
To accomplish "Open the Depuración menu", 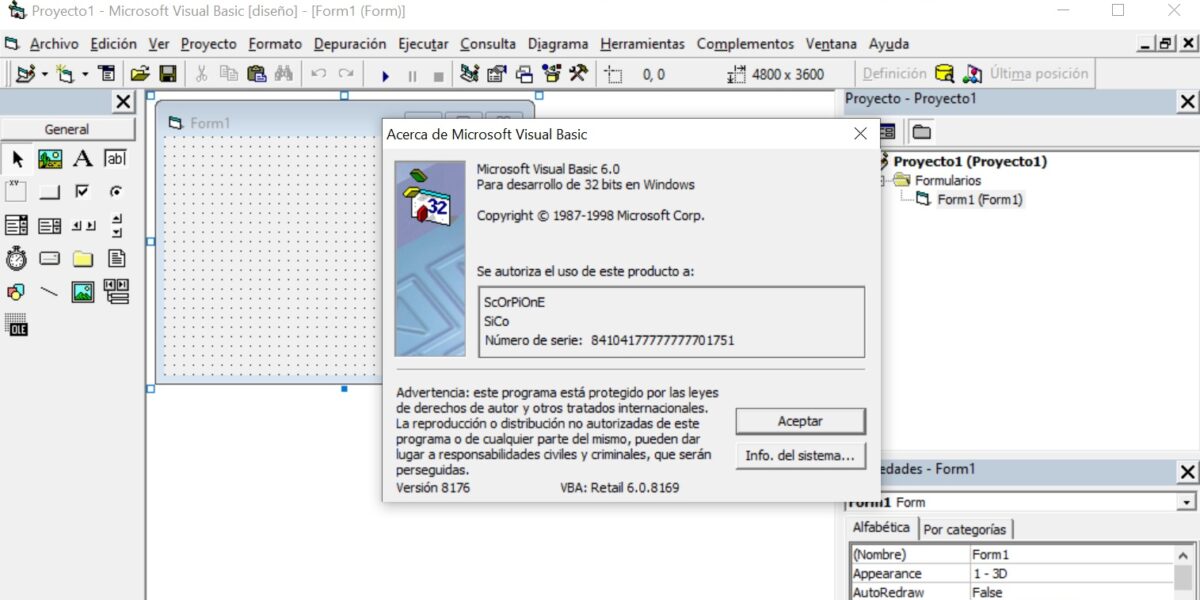I will pyautogui.click(x=349, y=44).
